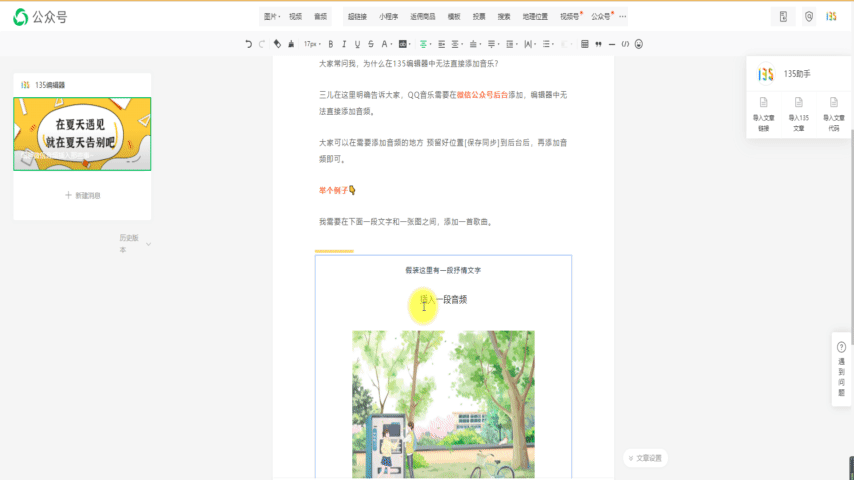The width and height of the screenshot is (854, 480).
Task: Open the both-sides indent dropdown
Action: click(457, 44)
